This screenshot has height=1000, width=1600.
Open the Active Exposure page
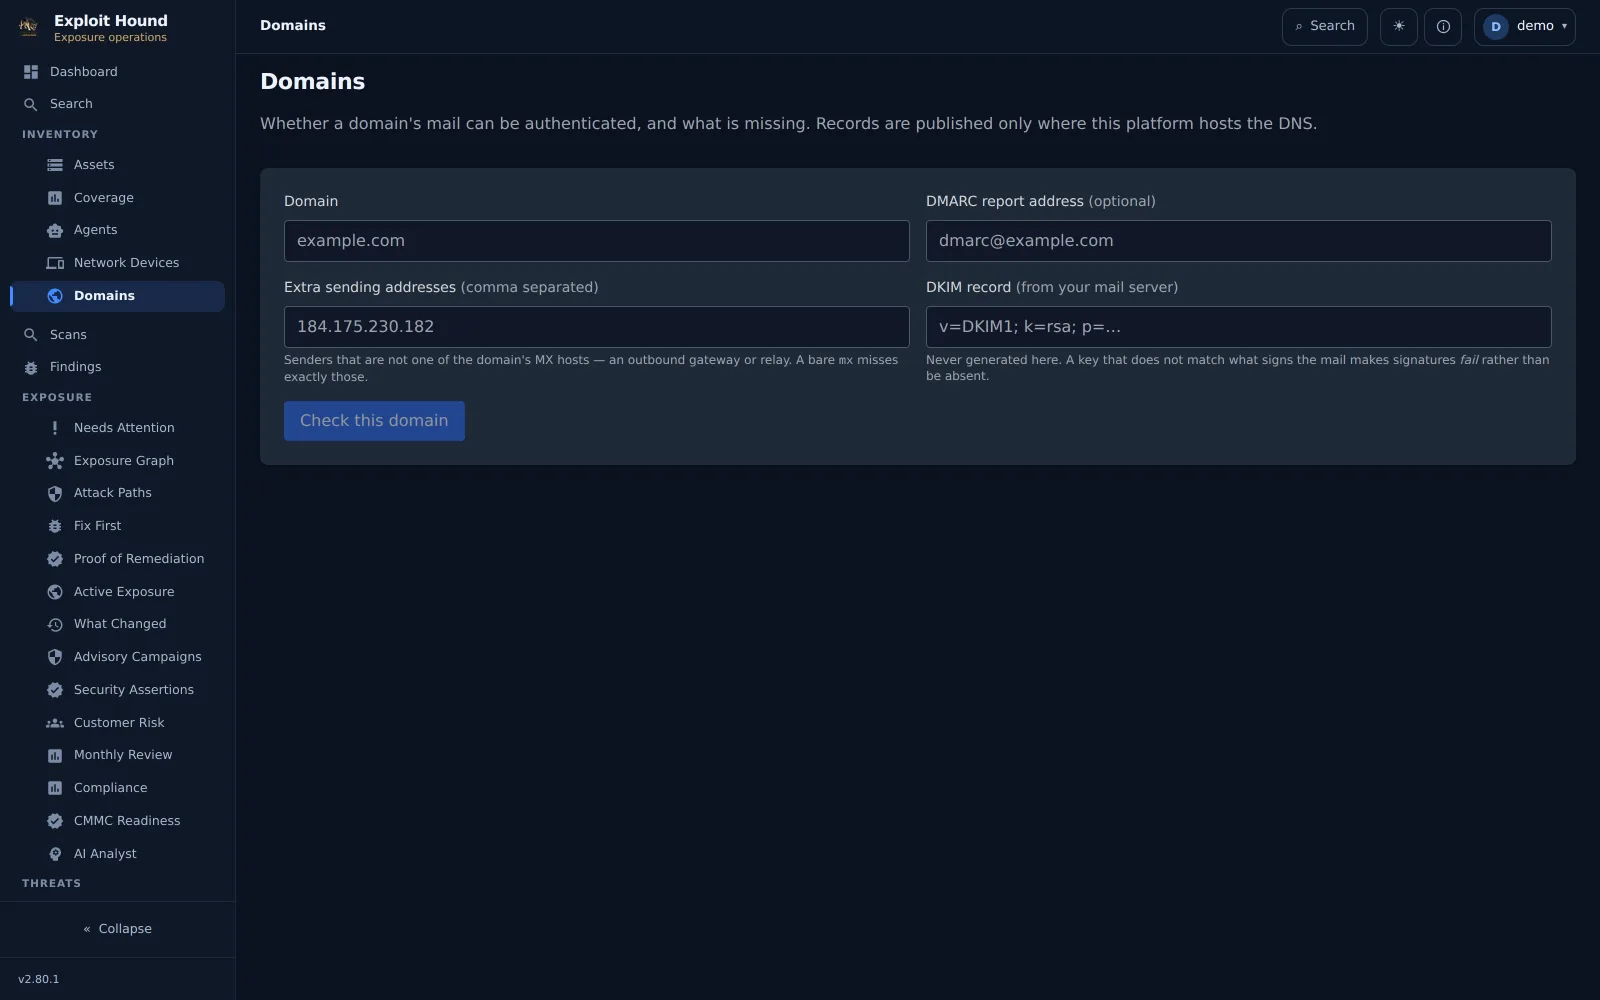(x=117, y=592)
